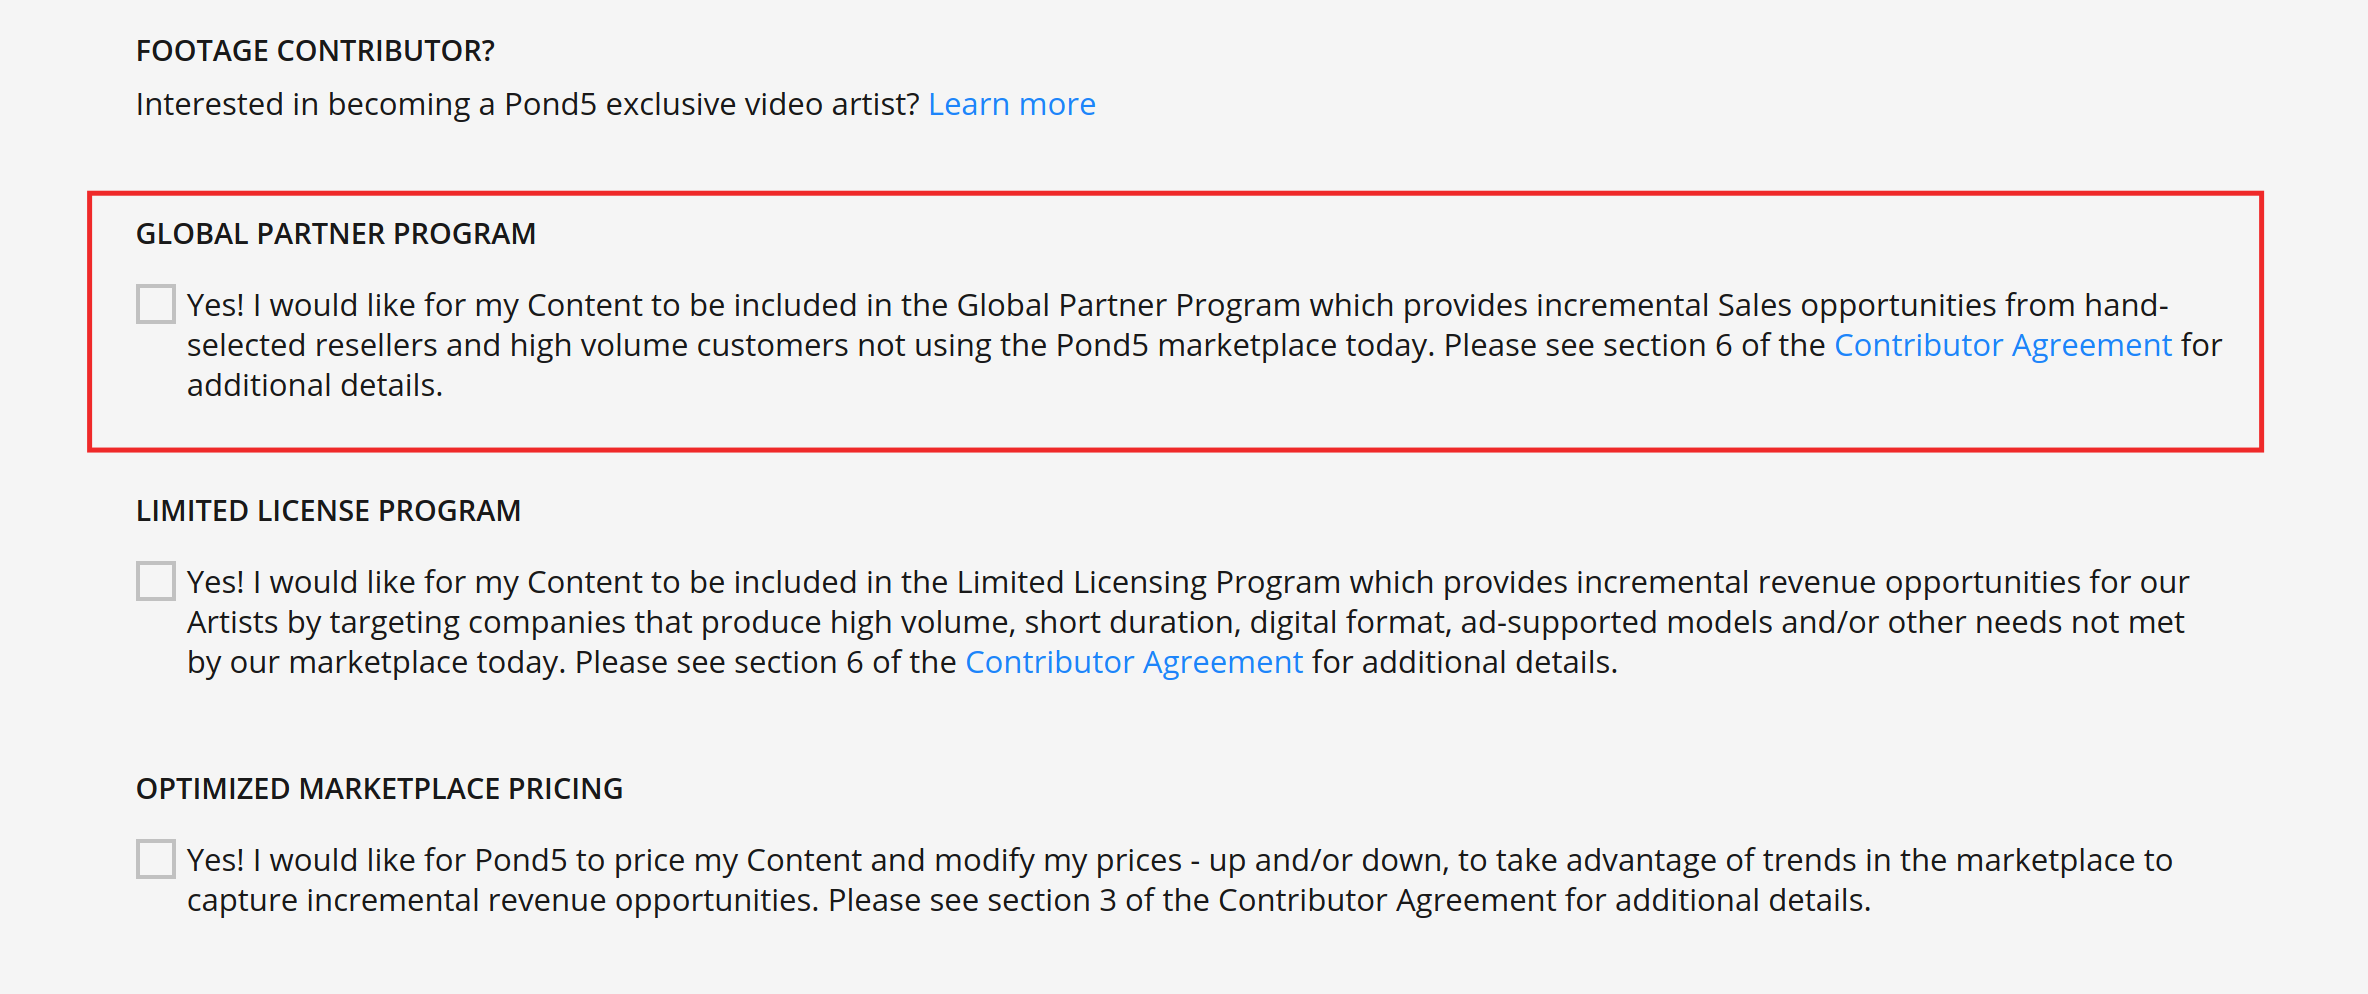2368x994 pixels.
Task: Click the OPTIMIZED MARKETPLACE PRICING heading
Action: pyautogui.click(x=378, y=788)
